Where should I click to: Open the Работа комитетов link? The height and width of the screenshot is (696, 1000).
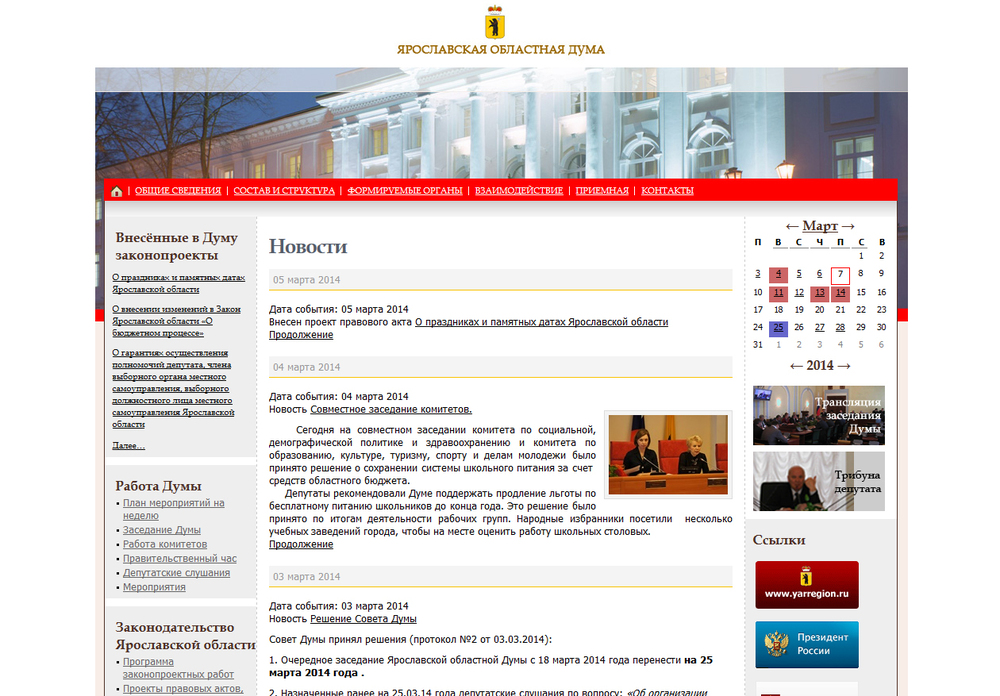tap(165, 544)
